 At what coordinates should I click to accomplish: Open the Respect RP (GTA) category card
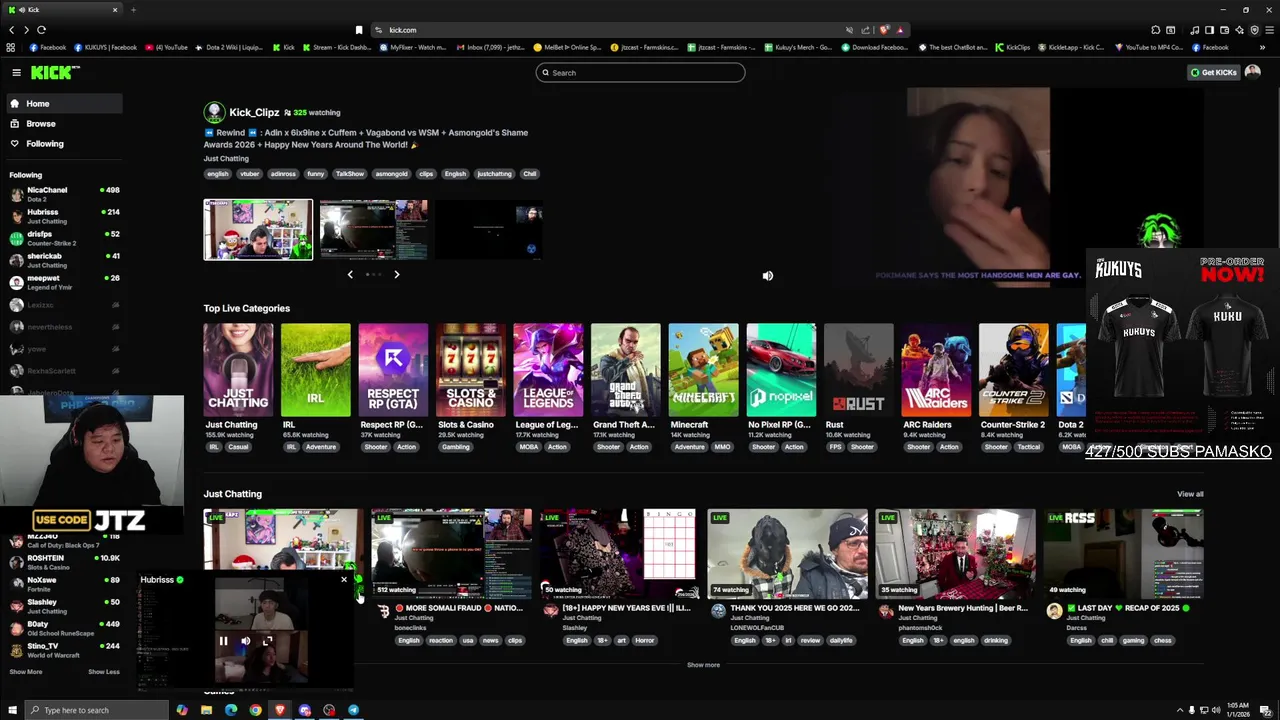pyautogui.click(x=393, y=369)
